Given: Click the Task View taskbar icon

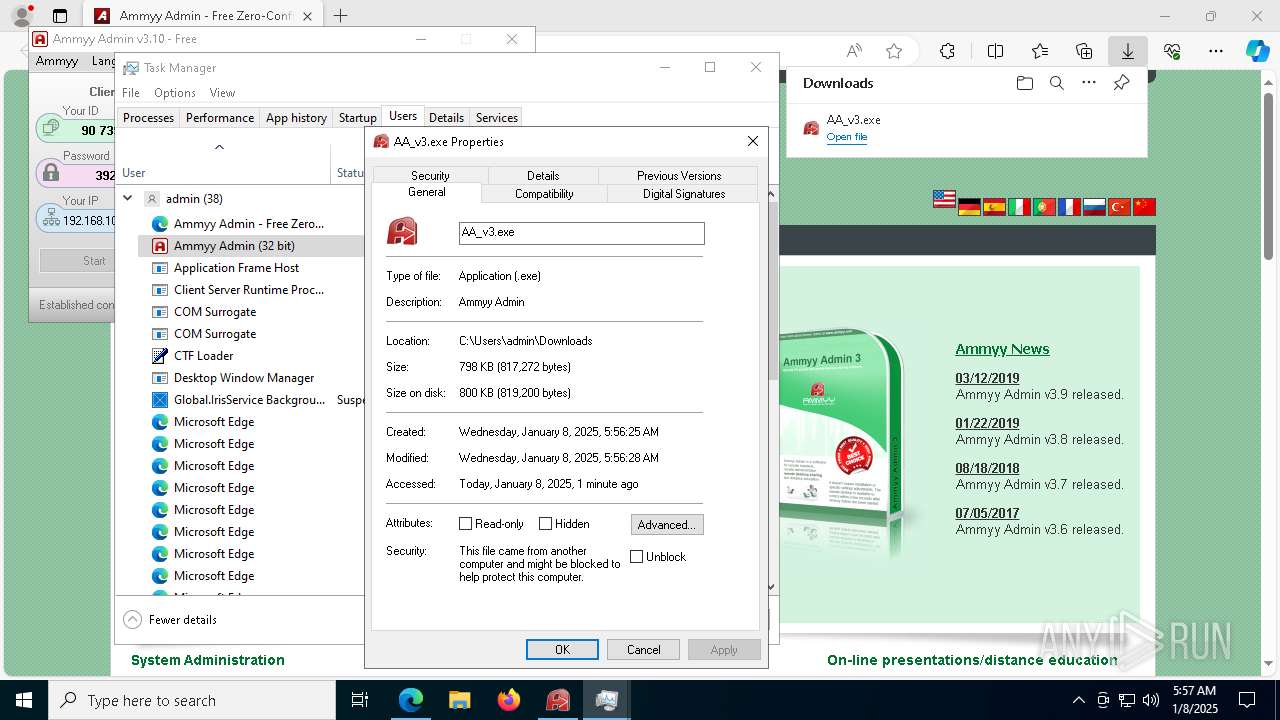Looking at the screenshot, I should [x=360, y=700].
